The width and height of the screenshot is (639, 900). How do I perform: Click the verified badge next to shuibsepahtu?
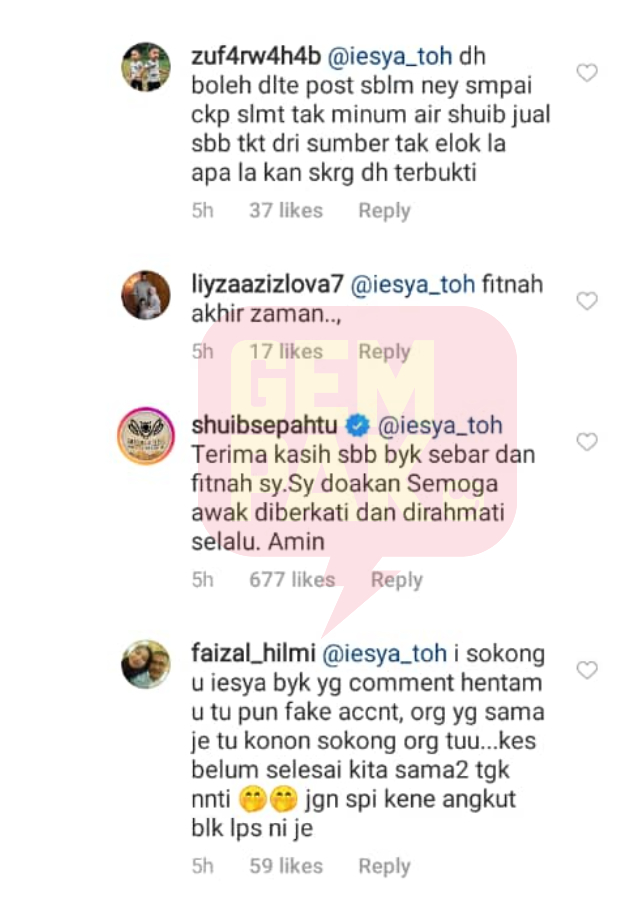click(357, 426)
